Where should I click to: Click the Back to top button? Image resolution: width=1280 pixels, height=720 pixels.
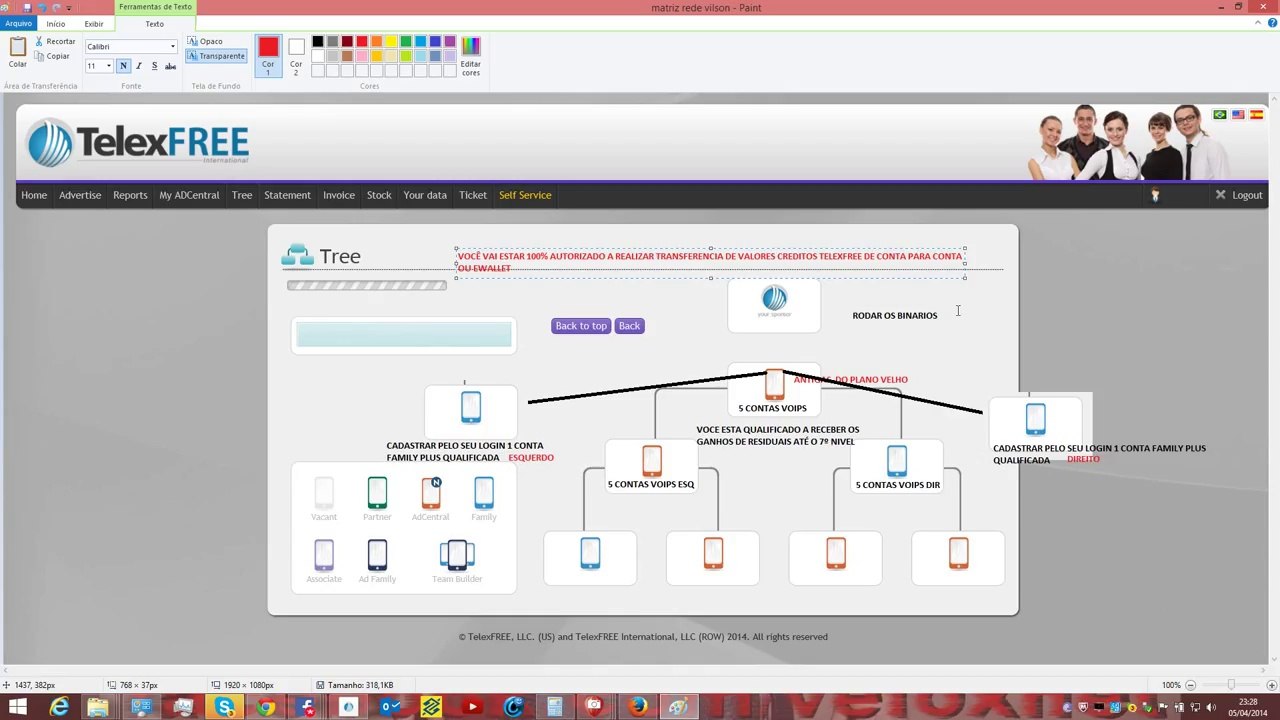(x=581, y=326)
